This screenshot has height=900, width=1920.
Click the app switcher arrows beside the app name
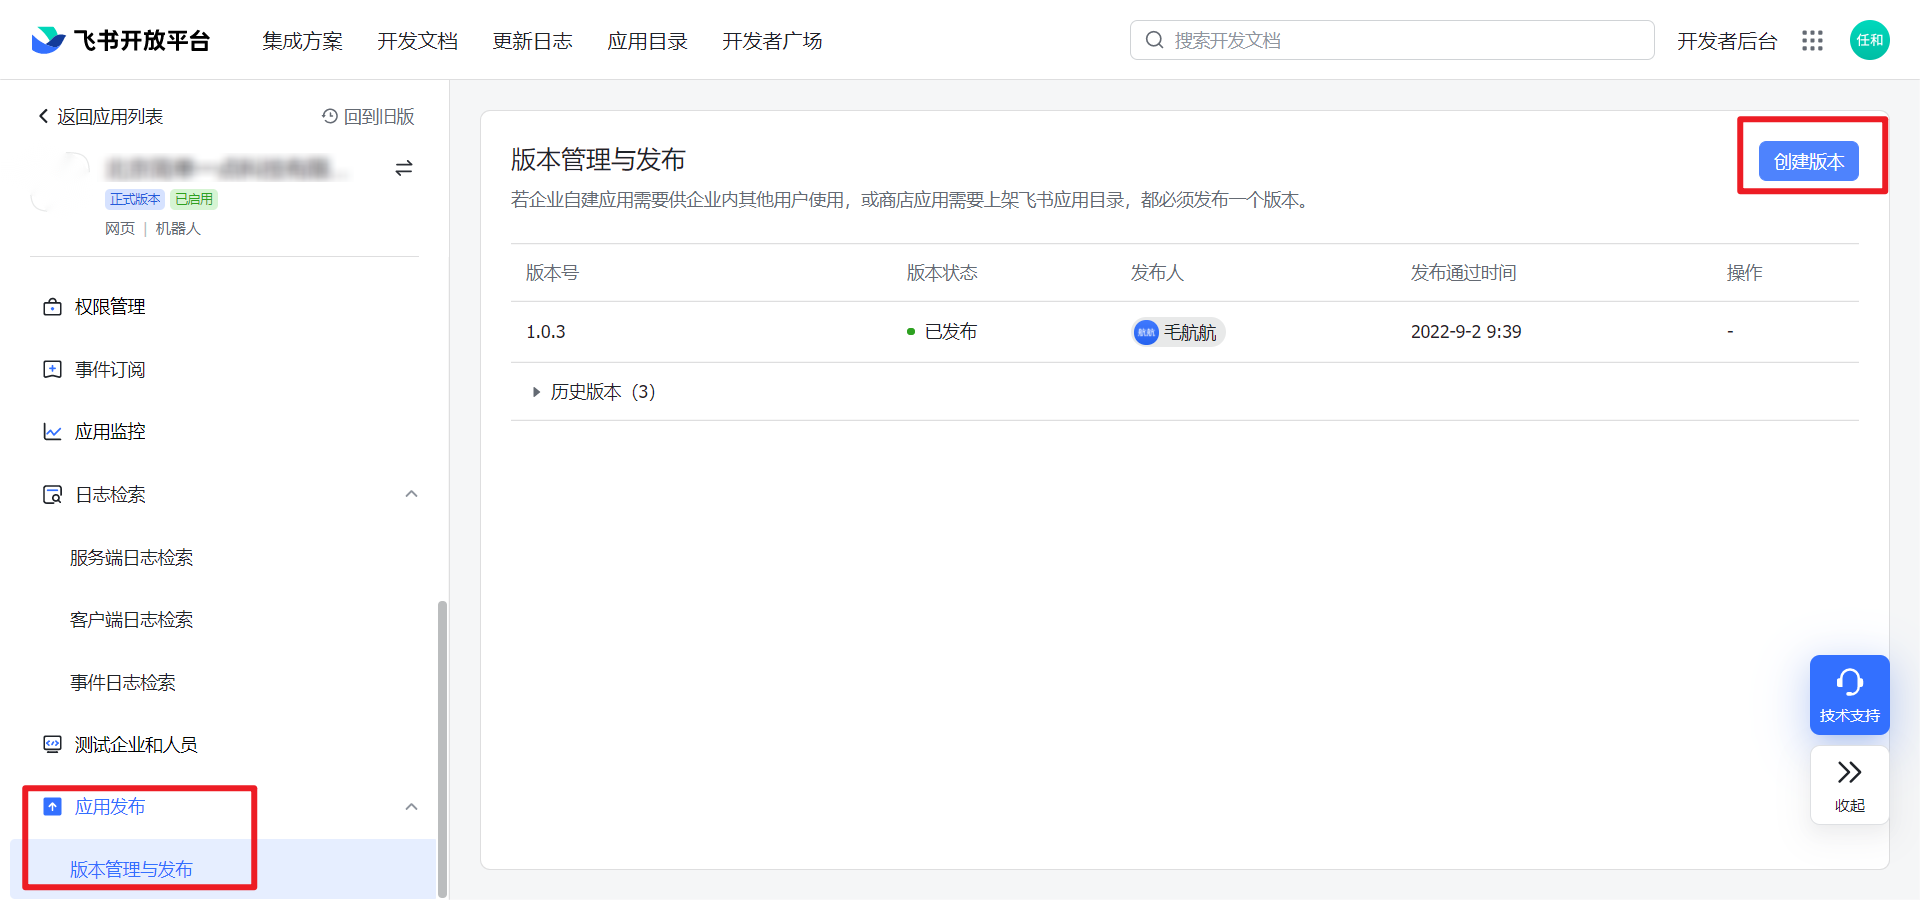tap(404, 168)
